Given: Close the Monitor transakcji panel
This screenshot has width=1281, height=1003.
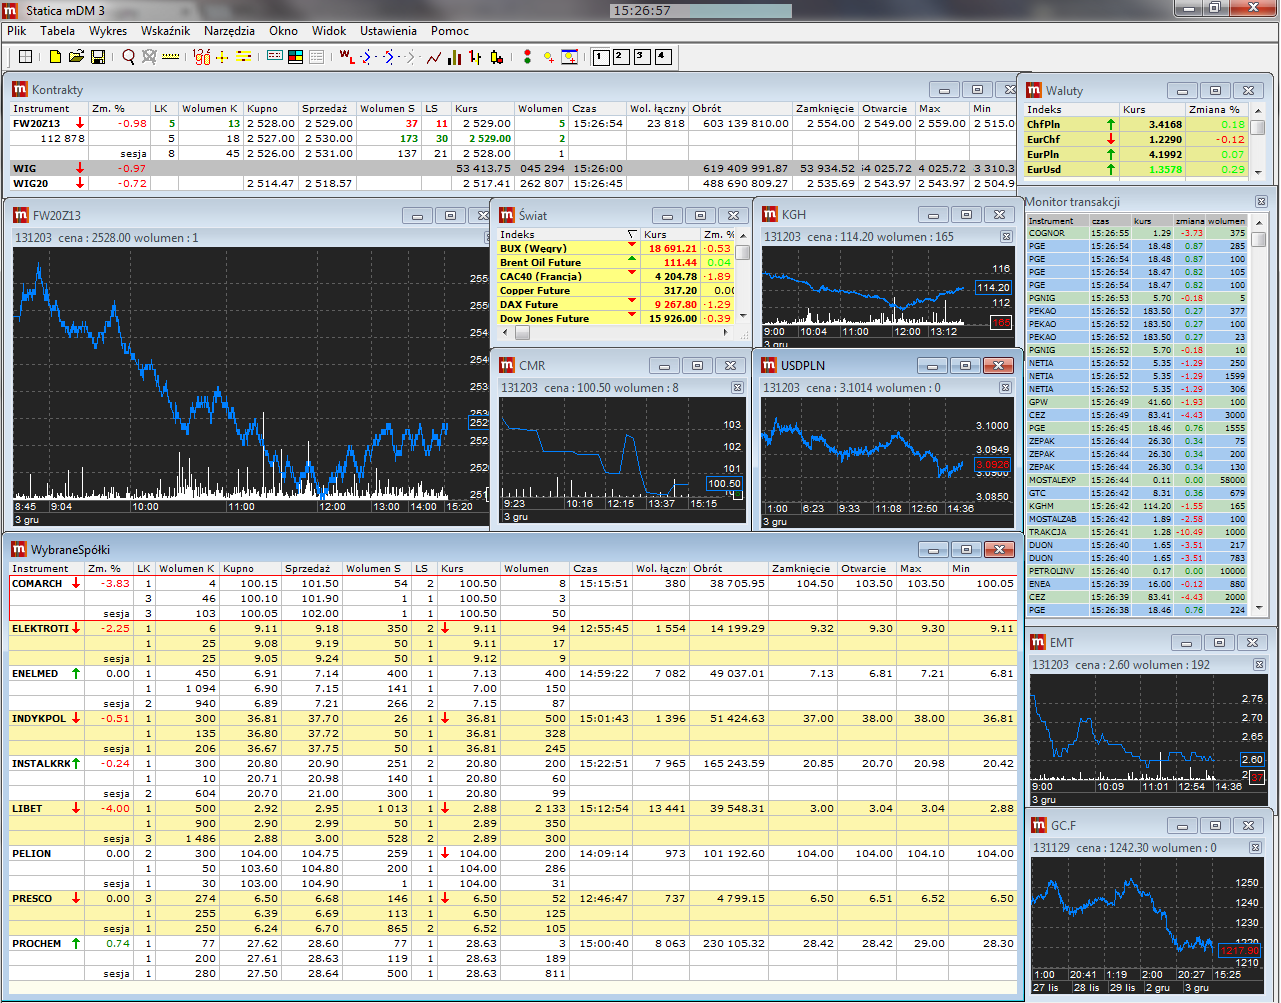Looking at the screenshot, I should pyautogui.click(x=1261, y=202).
